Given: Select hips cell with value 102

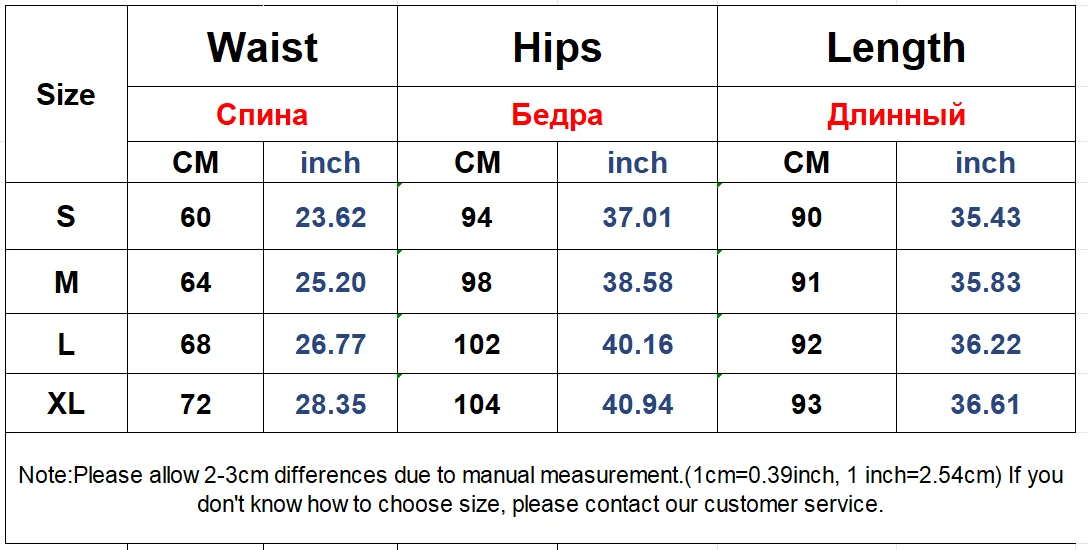Looking at the screenshot, I should (x=477, y=344).
